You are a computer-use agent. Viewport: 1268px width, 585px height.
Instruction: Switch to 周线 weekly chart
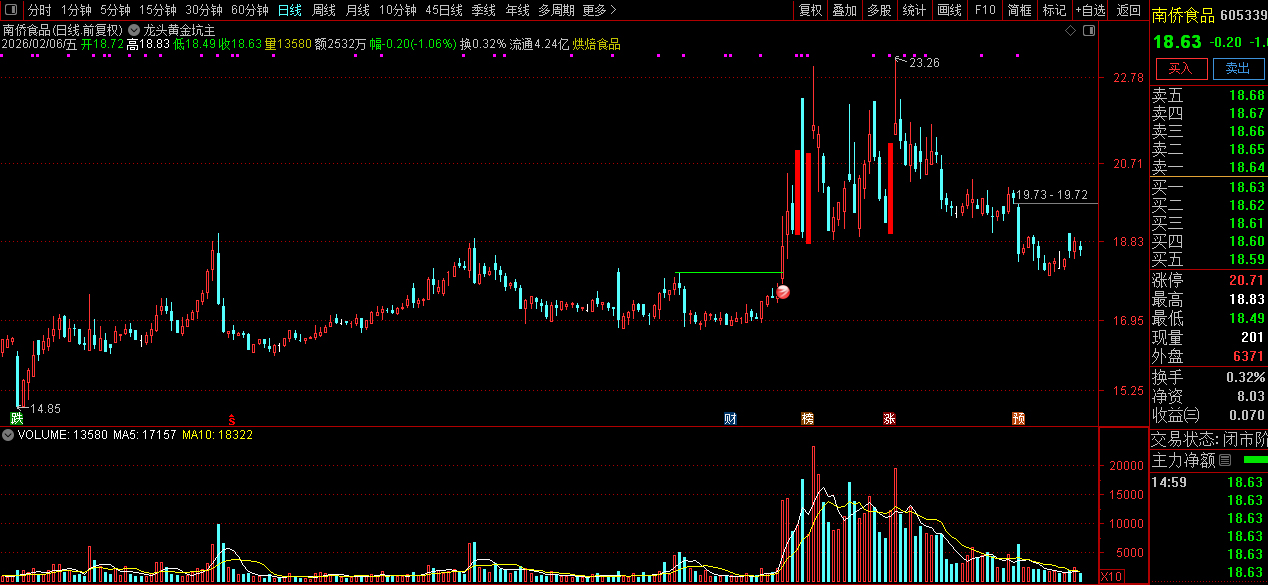click(x=323, y=10)
